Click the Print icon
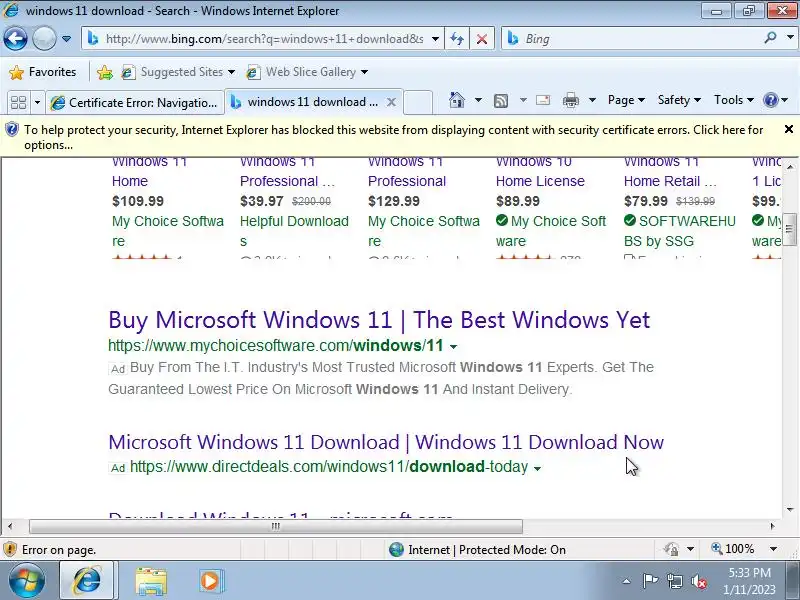Image resolution: width=800 pixels, height=600 pixels. [570, 100]
